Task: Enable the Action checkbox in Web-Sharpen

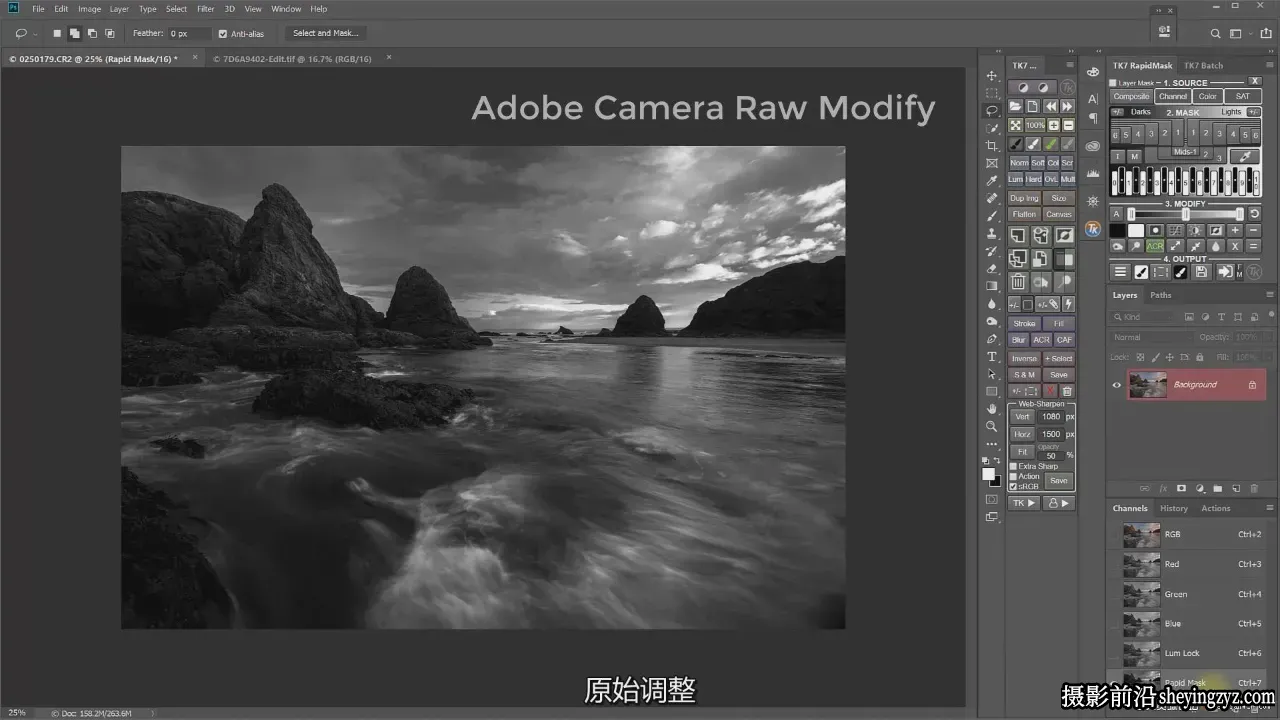Action: click(1013, 476)
